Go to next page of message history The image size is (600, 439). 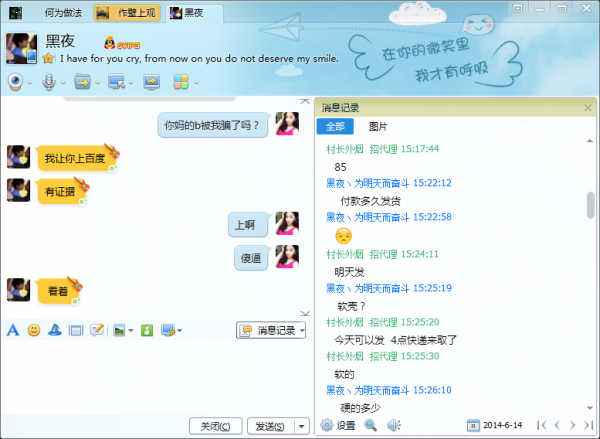572,425
